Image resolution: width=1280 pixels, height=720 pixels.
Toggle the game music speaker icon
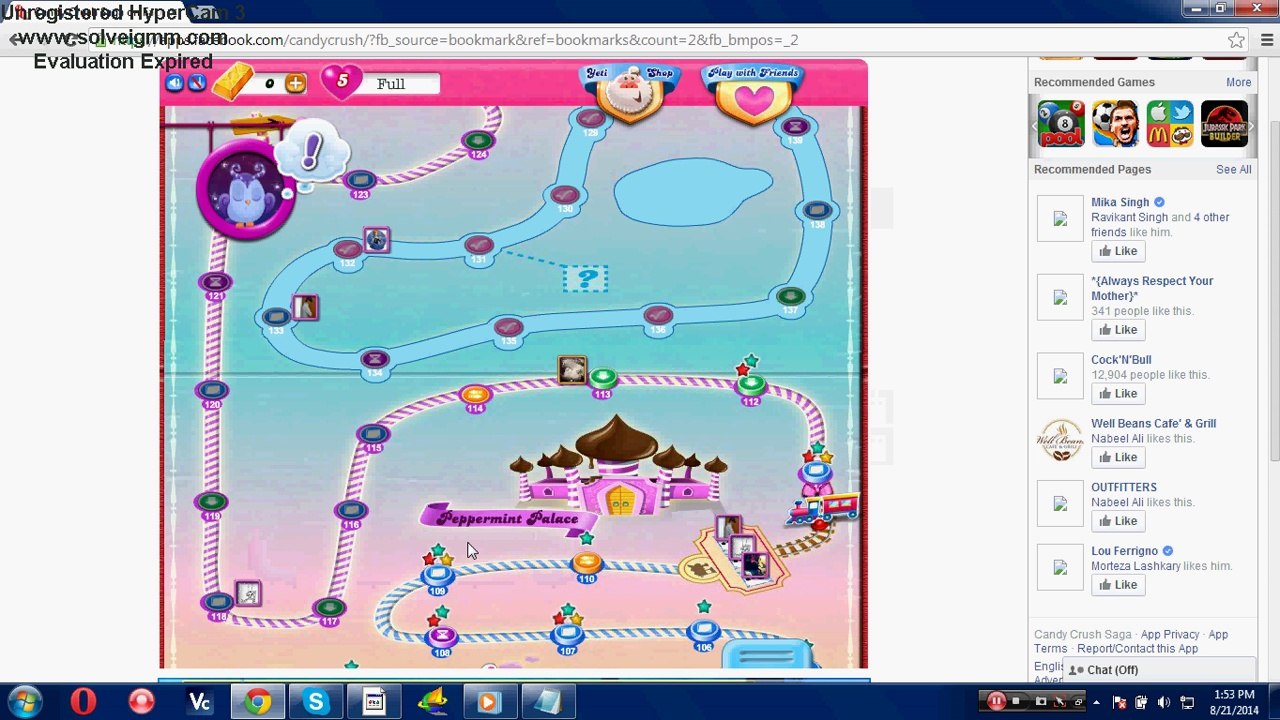pyautogui.click(x=175, y=83)
